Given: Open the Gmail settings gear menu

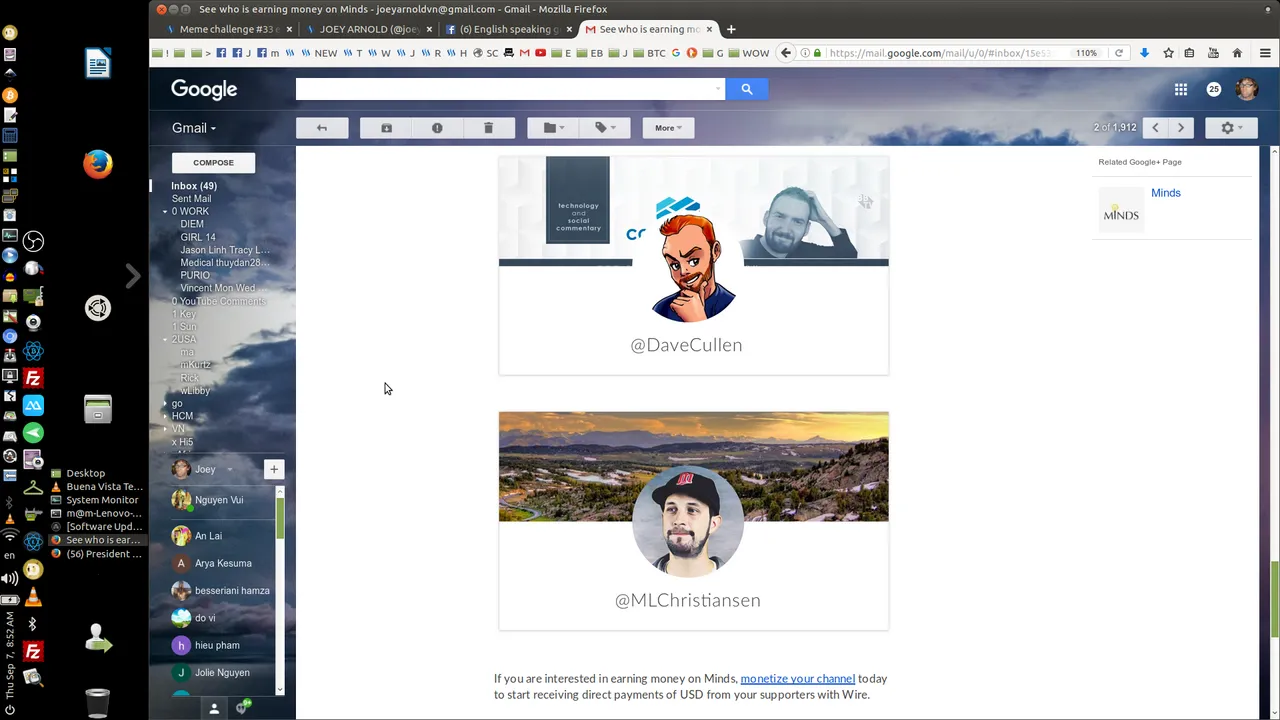Looking at the screenshot, I should (1231, 128).
